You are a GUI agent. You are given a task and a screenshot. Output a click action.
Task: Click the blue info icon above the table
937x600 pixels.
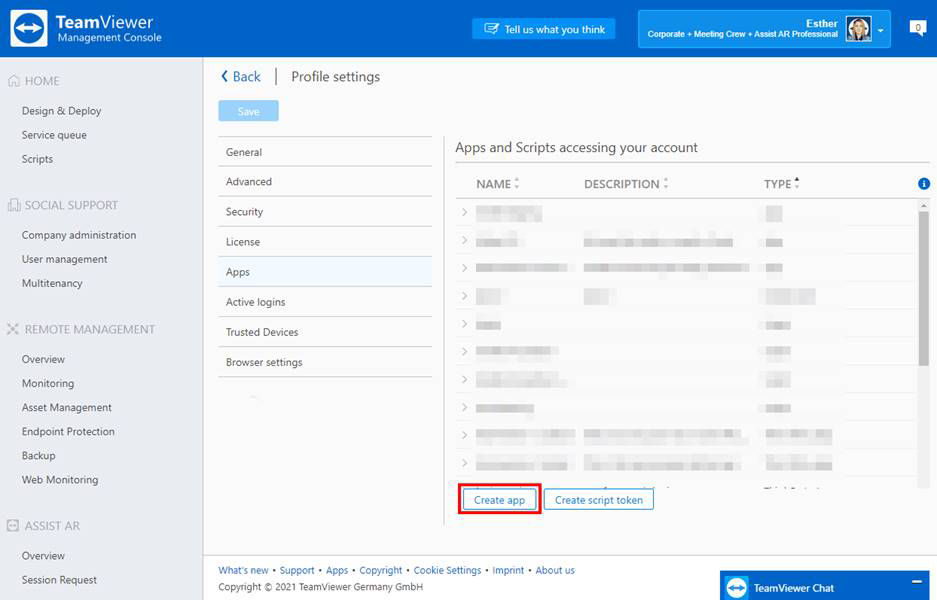click(924, 183)
